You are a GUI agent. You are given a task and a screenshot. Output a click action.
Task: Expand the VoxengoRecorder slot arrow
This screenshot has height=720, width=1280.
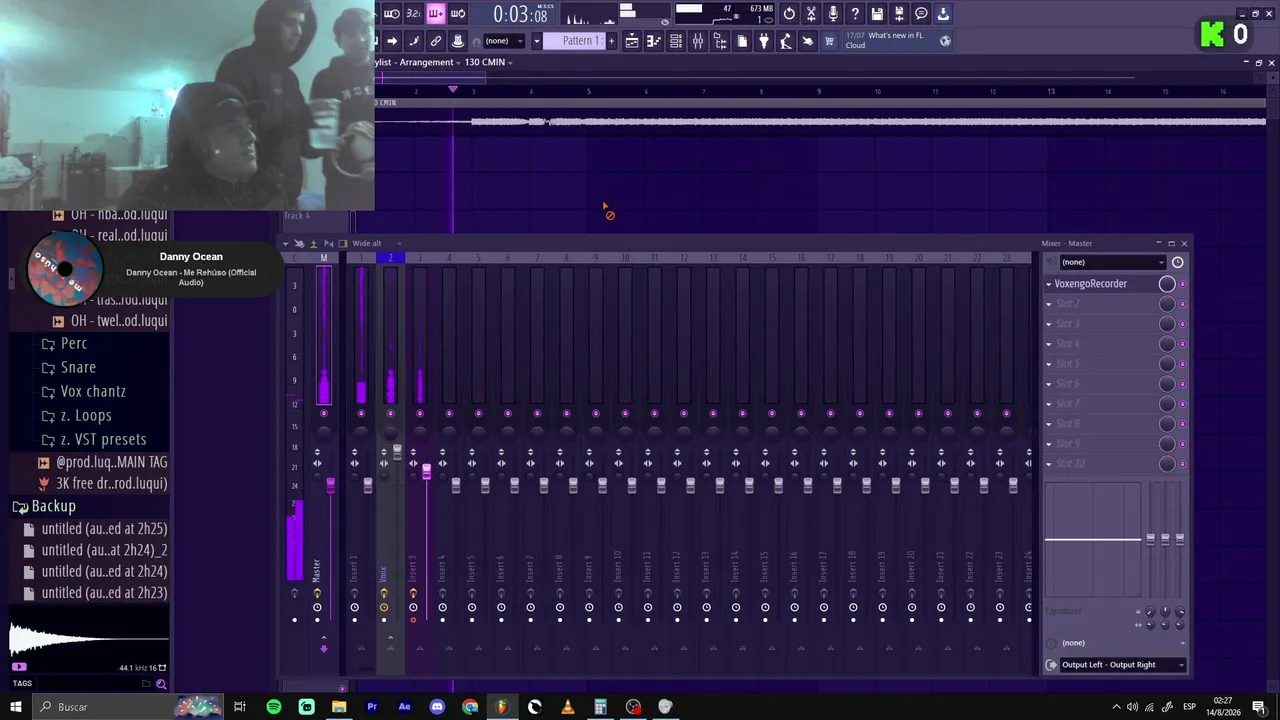coord(1049,284)
